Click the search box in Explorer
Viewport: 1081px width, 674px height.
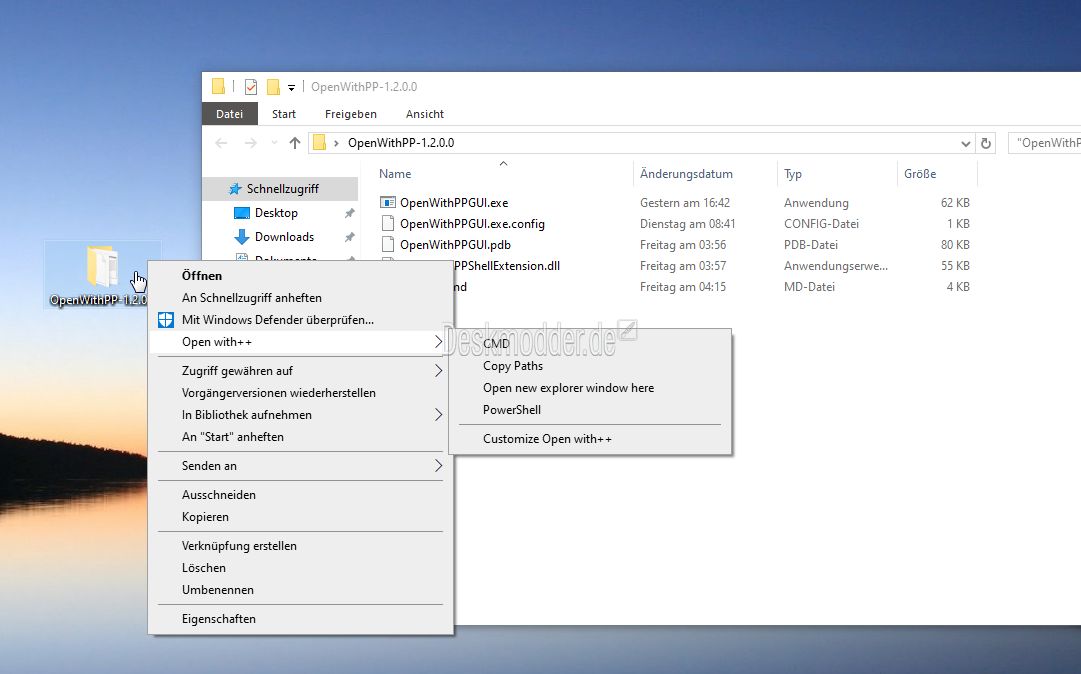pyautogui.click(x=1044, y=143)
